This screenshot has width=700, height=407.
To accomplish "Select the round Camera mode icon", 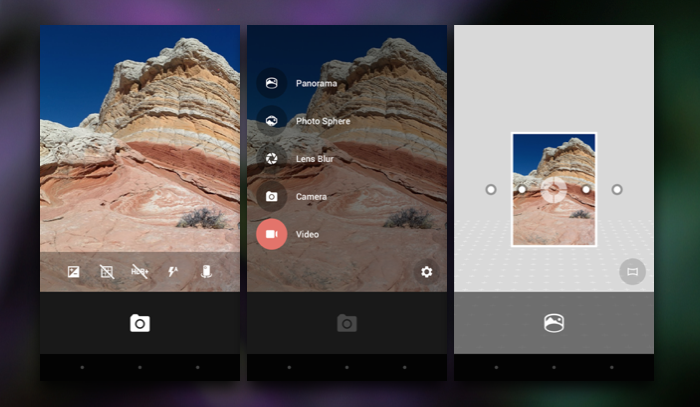I will (271, 196).
